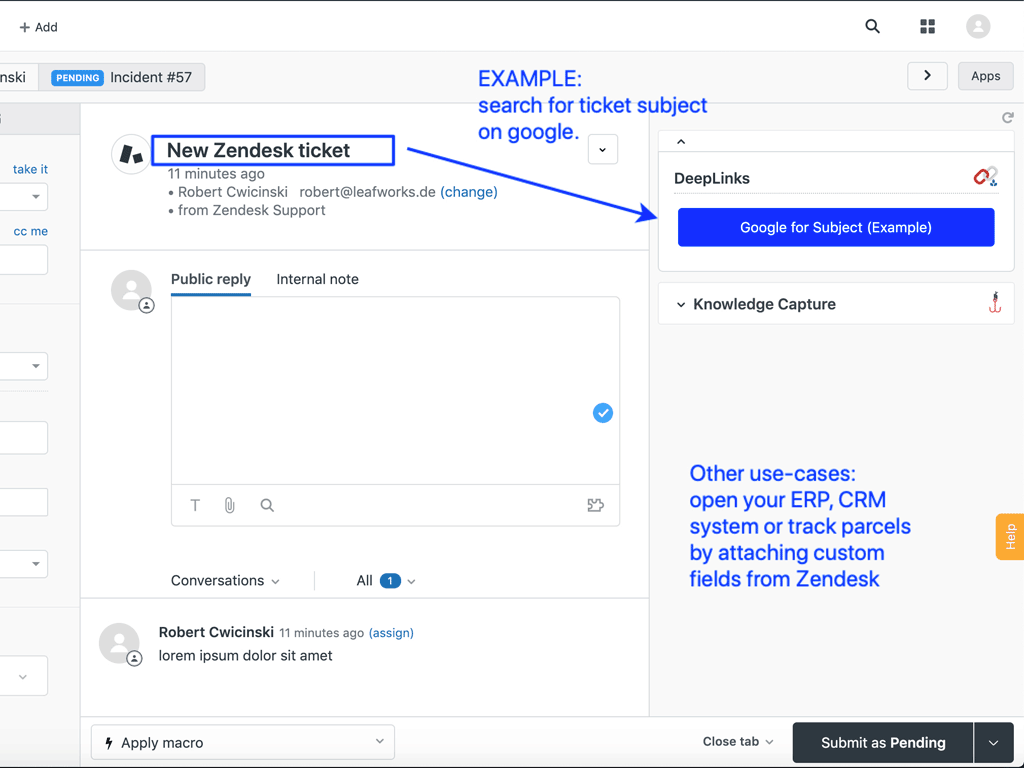Click the search icon in reply toolbar

tap(267, 506)
